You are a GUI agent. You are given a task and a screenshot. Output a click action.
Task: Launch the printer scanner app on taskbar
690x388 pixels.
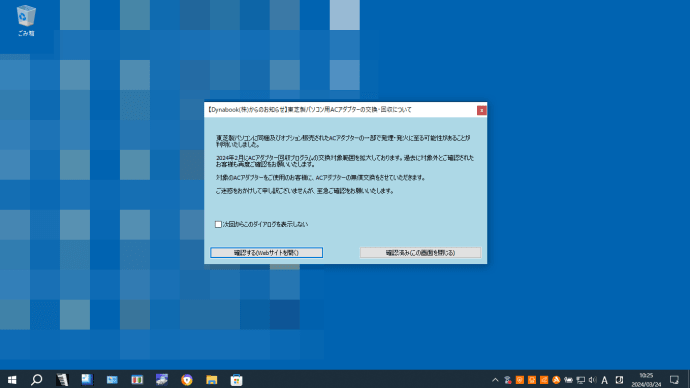161,380
